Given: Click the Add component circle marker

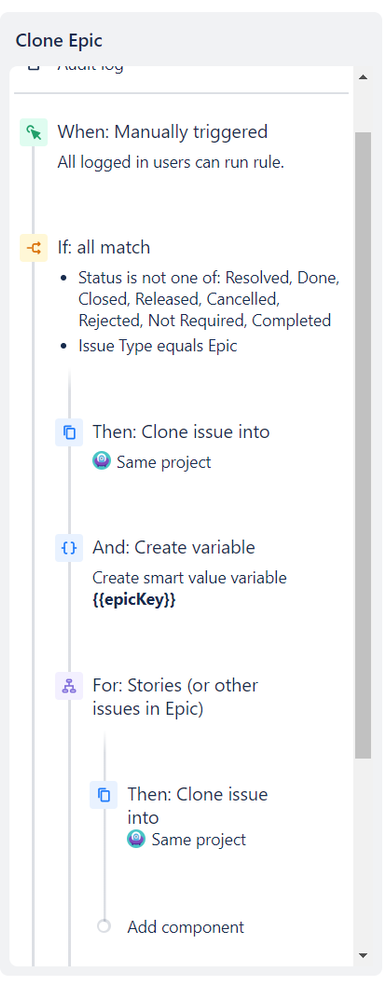Looking at the screenshot, I should (x=103, y=926).
